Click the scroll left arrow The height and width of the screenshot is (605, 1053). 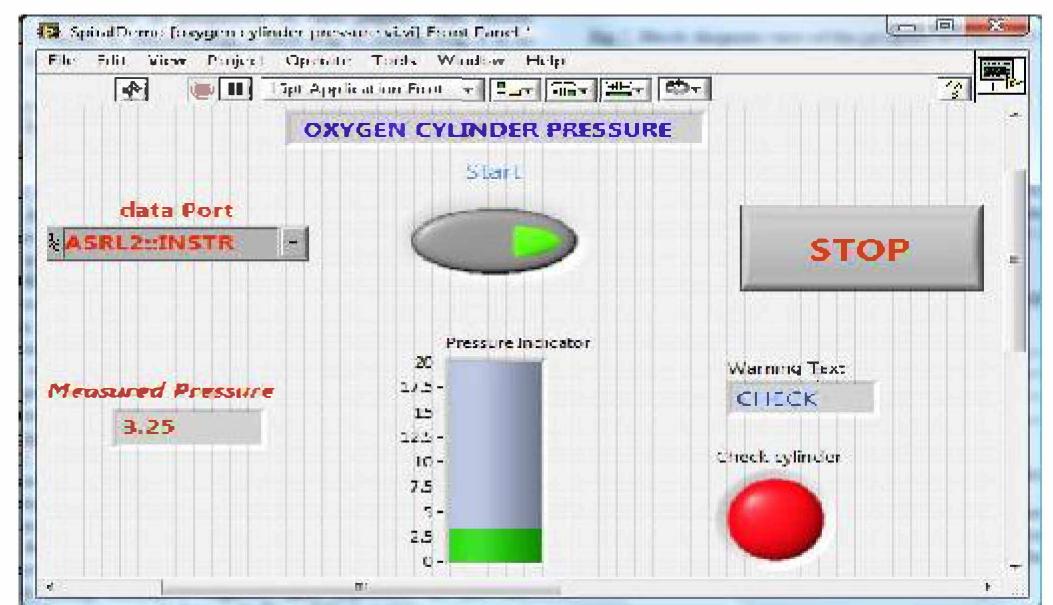[x=50, y=587]
